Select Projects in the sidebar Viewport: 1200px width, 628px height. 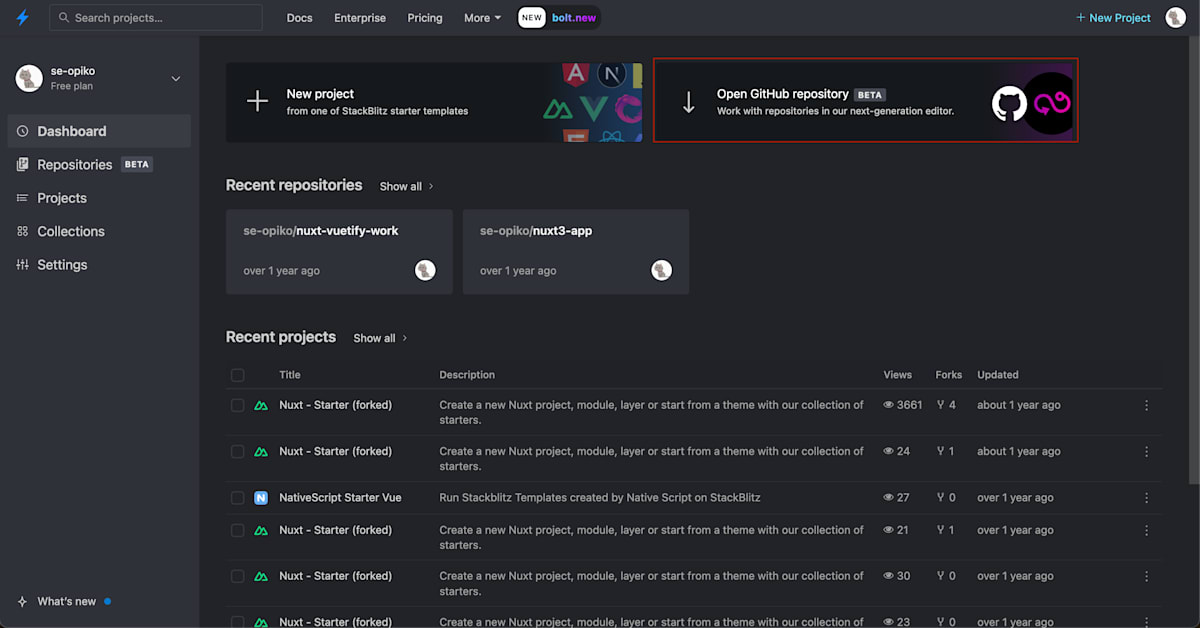99,198
